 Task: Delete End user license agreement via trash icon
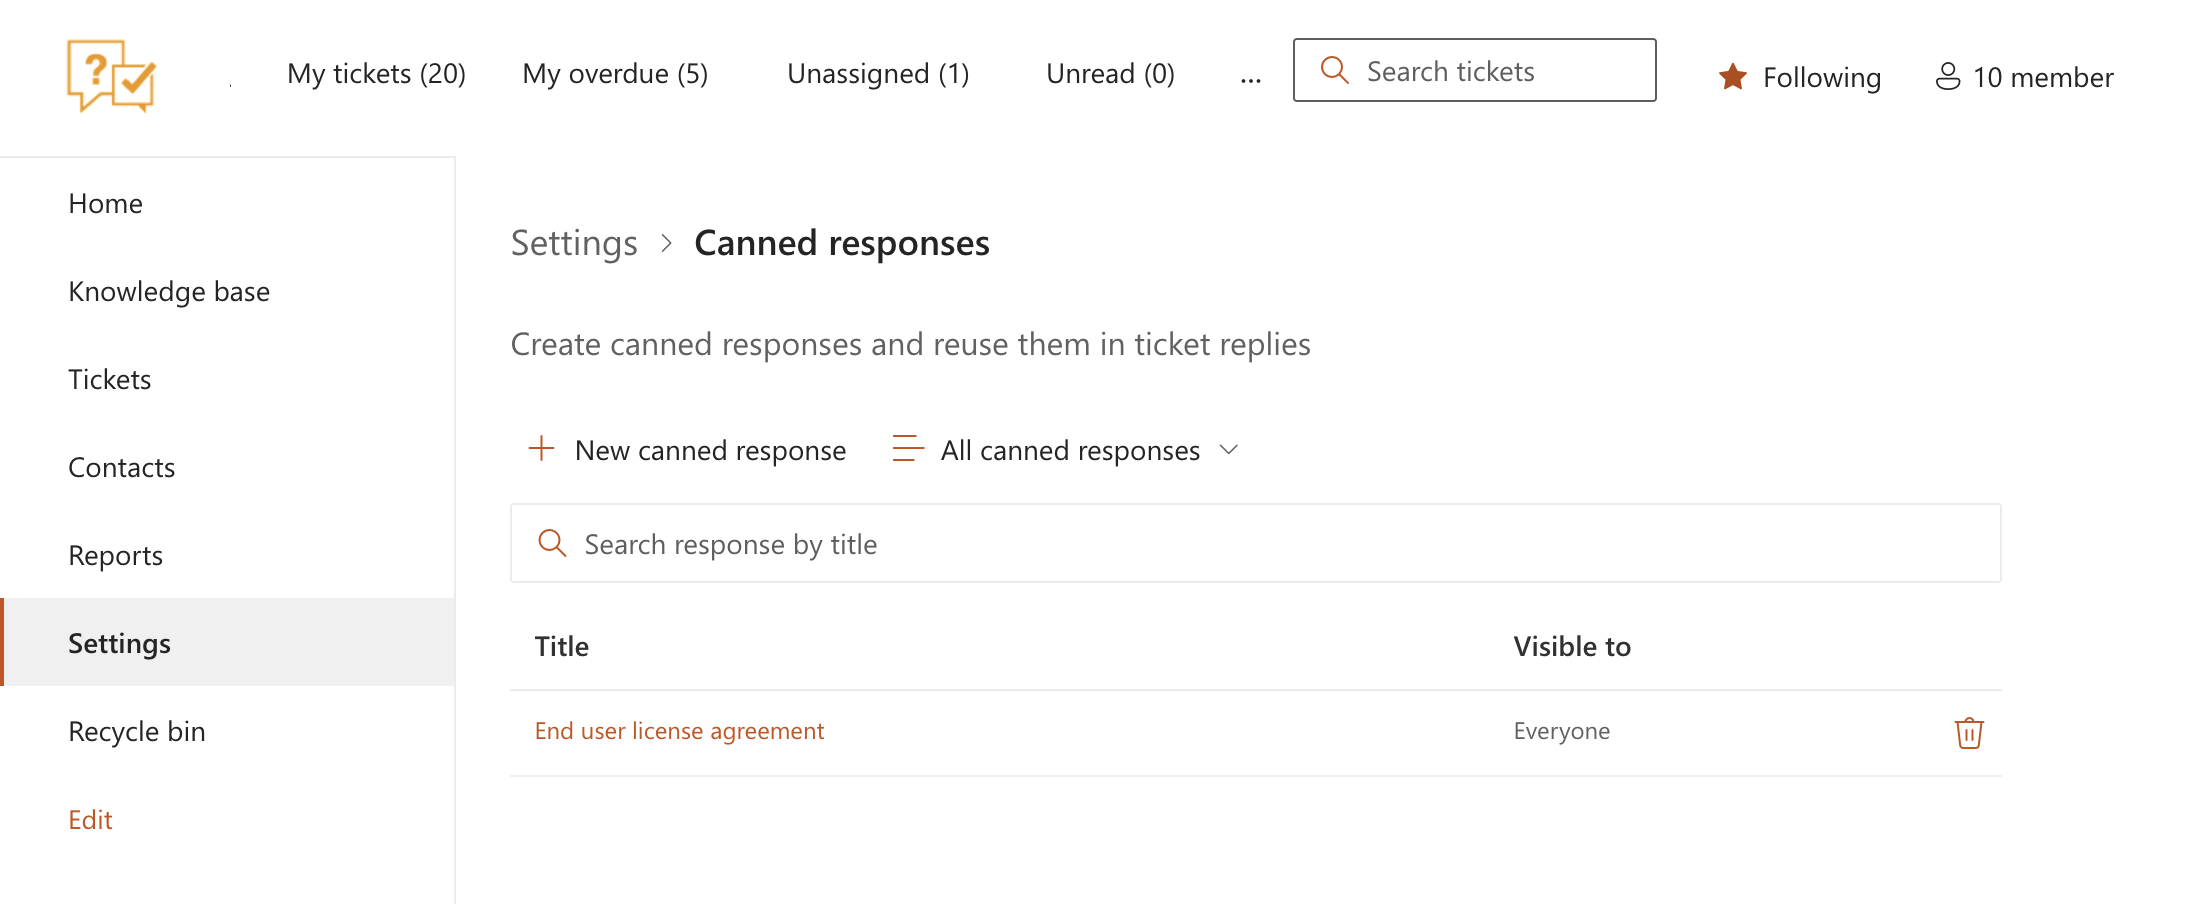(1969, 733)
